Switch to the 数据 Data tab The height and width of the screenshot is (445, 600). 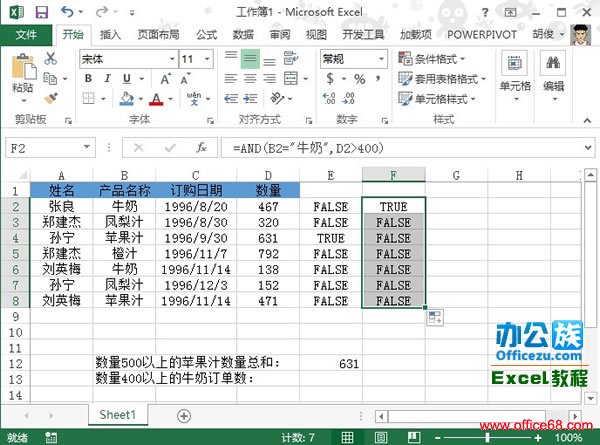coord(243,35)
